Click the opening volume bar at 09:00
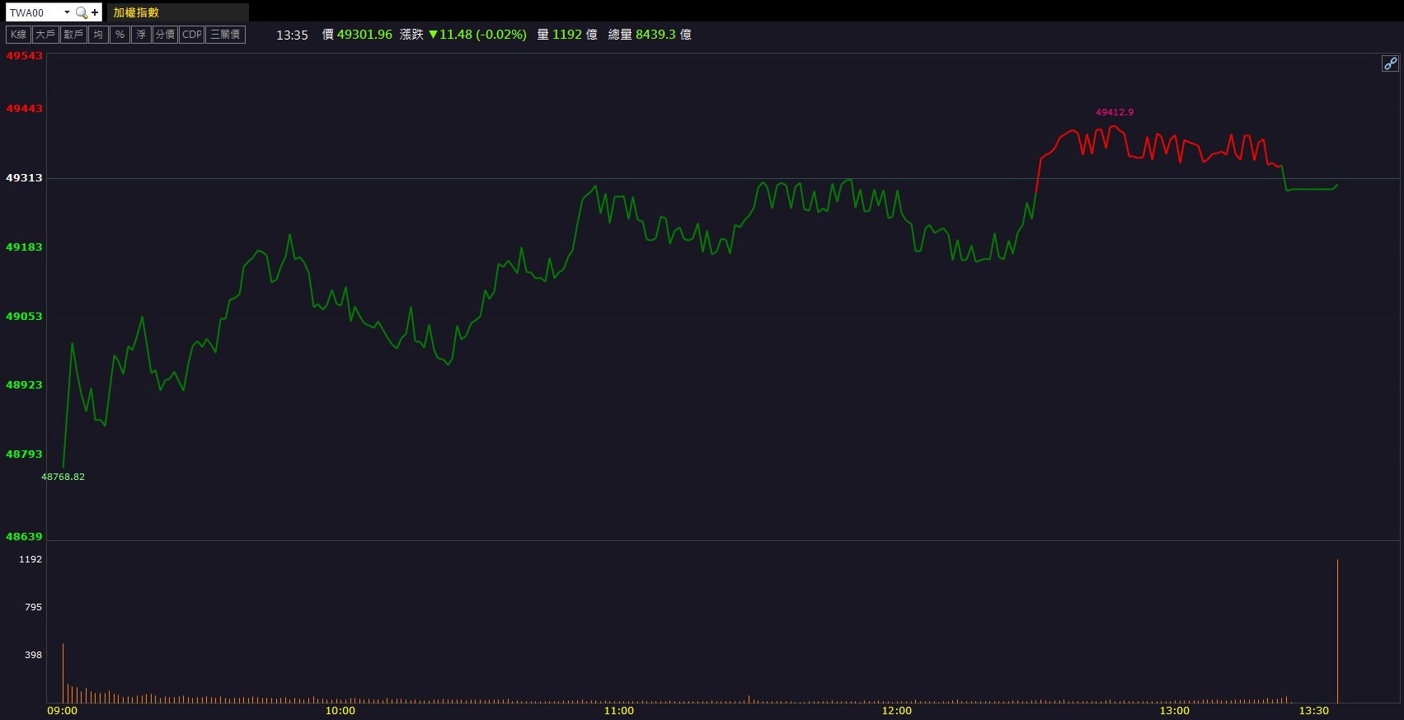The width and height of the screenshot is (1404, 720). coord(63,673)
